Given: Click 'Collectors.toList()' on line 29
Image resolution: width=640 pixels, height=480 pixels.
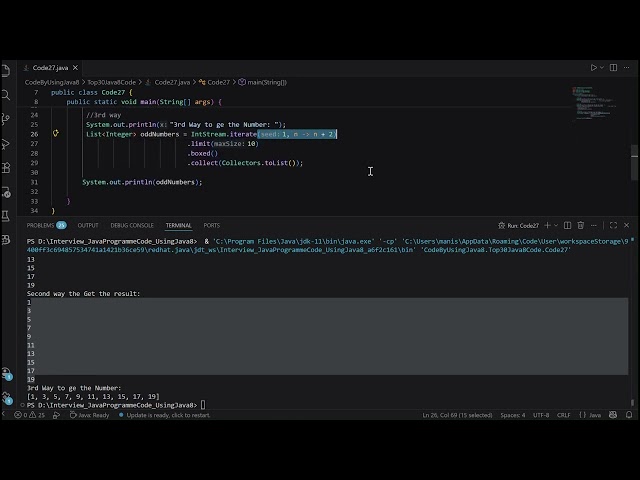Looking at the screenshot, I should (260, 163).
